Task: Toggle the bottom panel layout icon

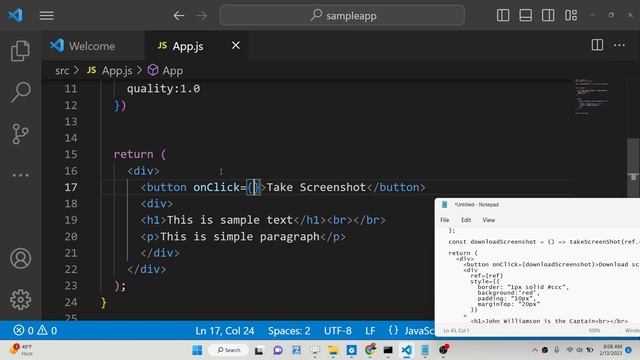Action: [x=525, y=16]
